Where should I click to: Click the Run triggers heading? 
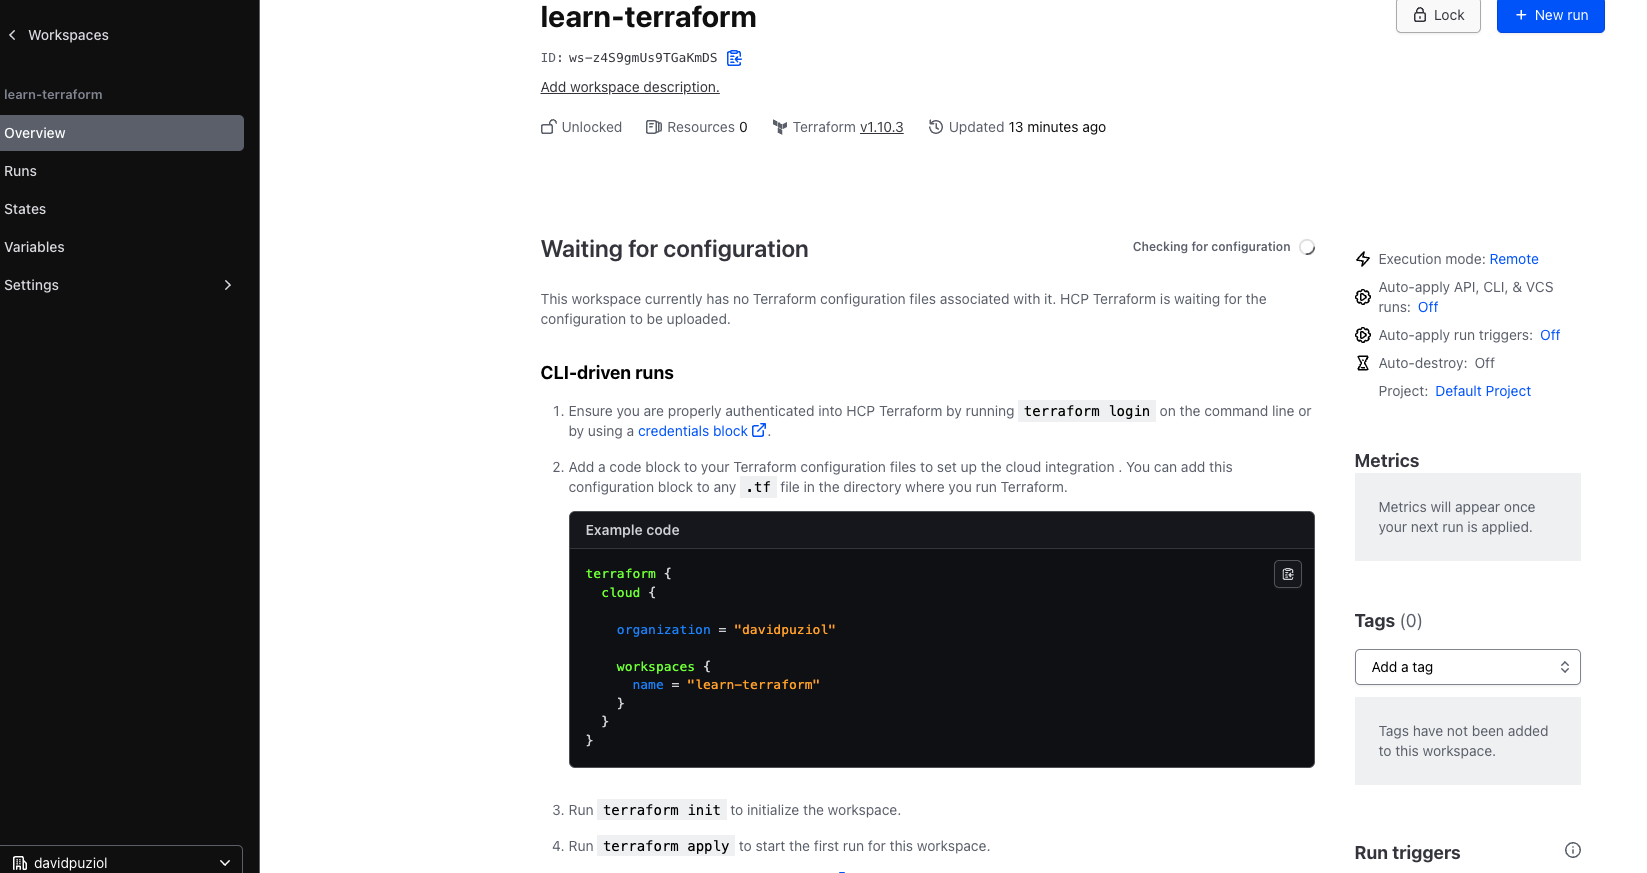click(1407, 853)
